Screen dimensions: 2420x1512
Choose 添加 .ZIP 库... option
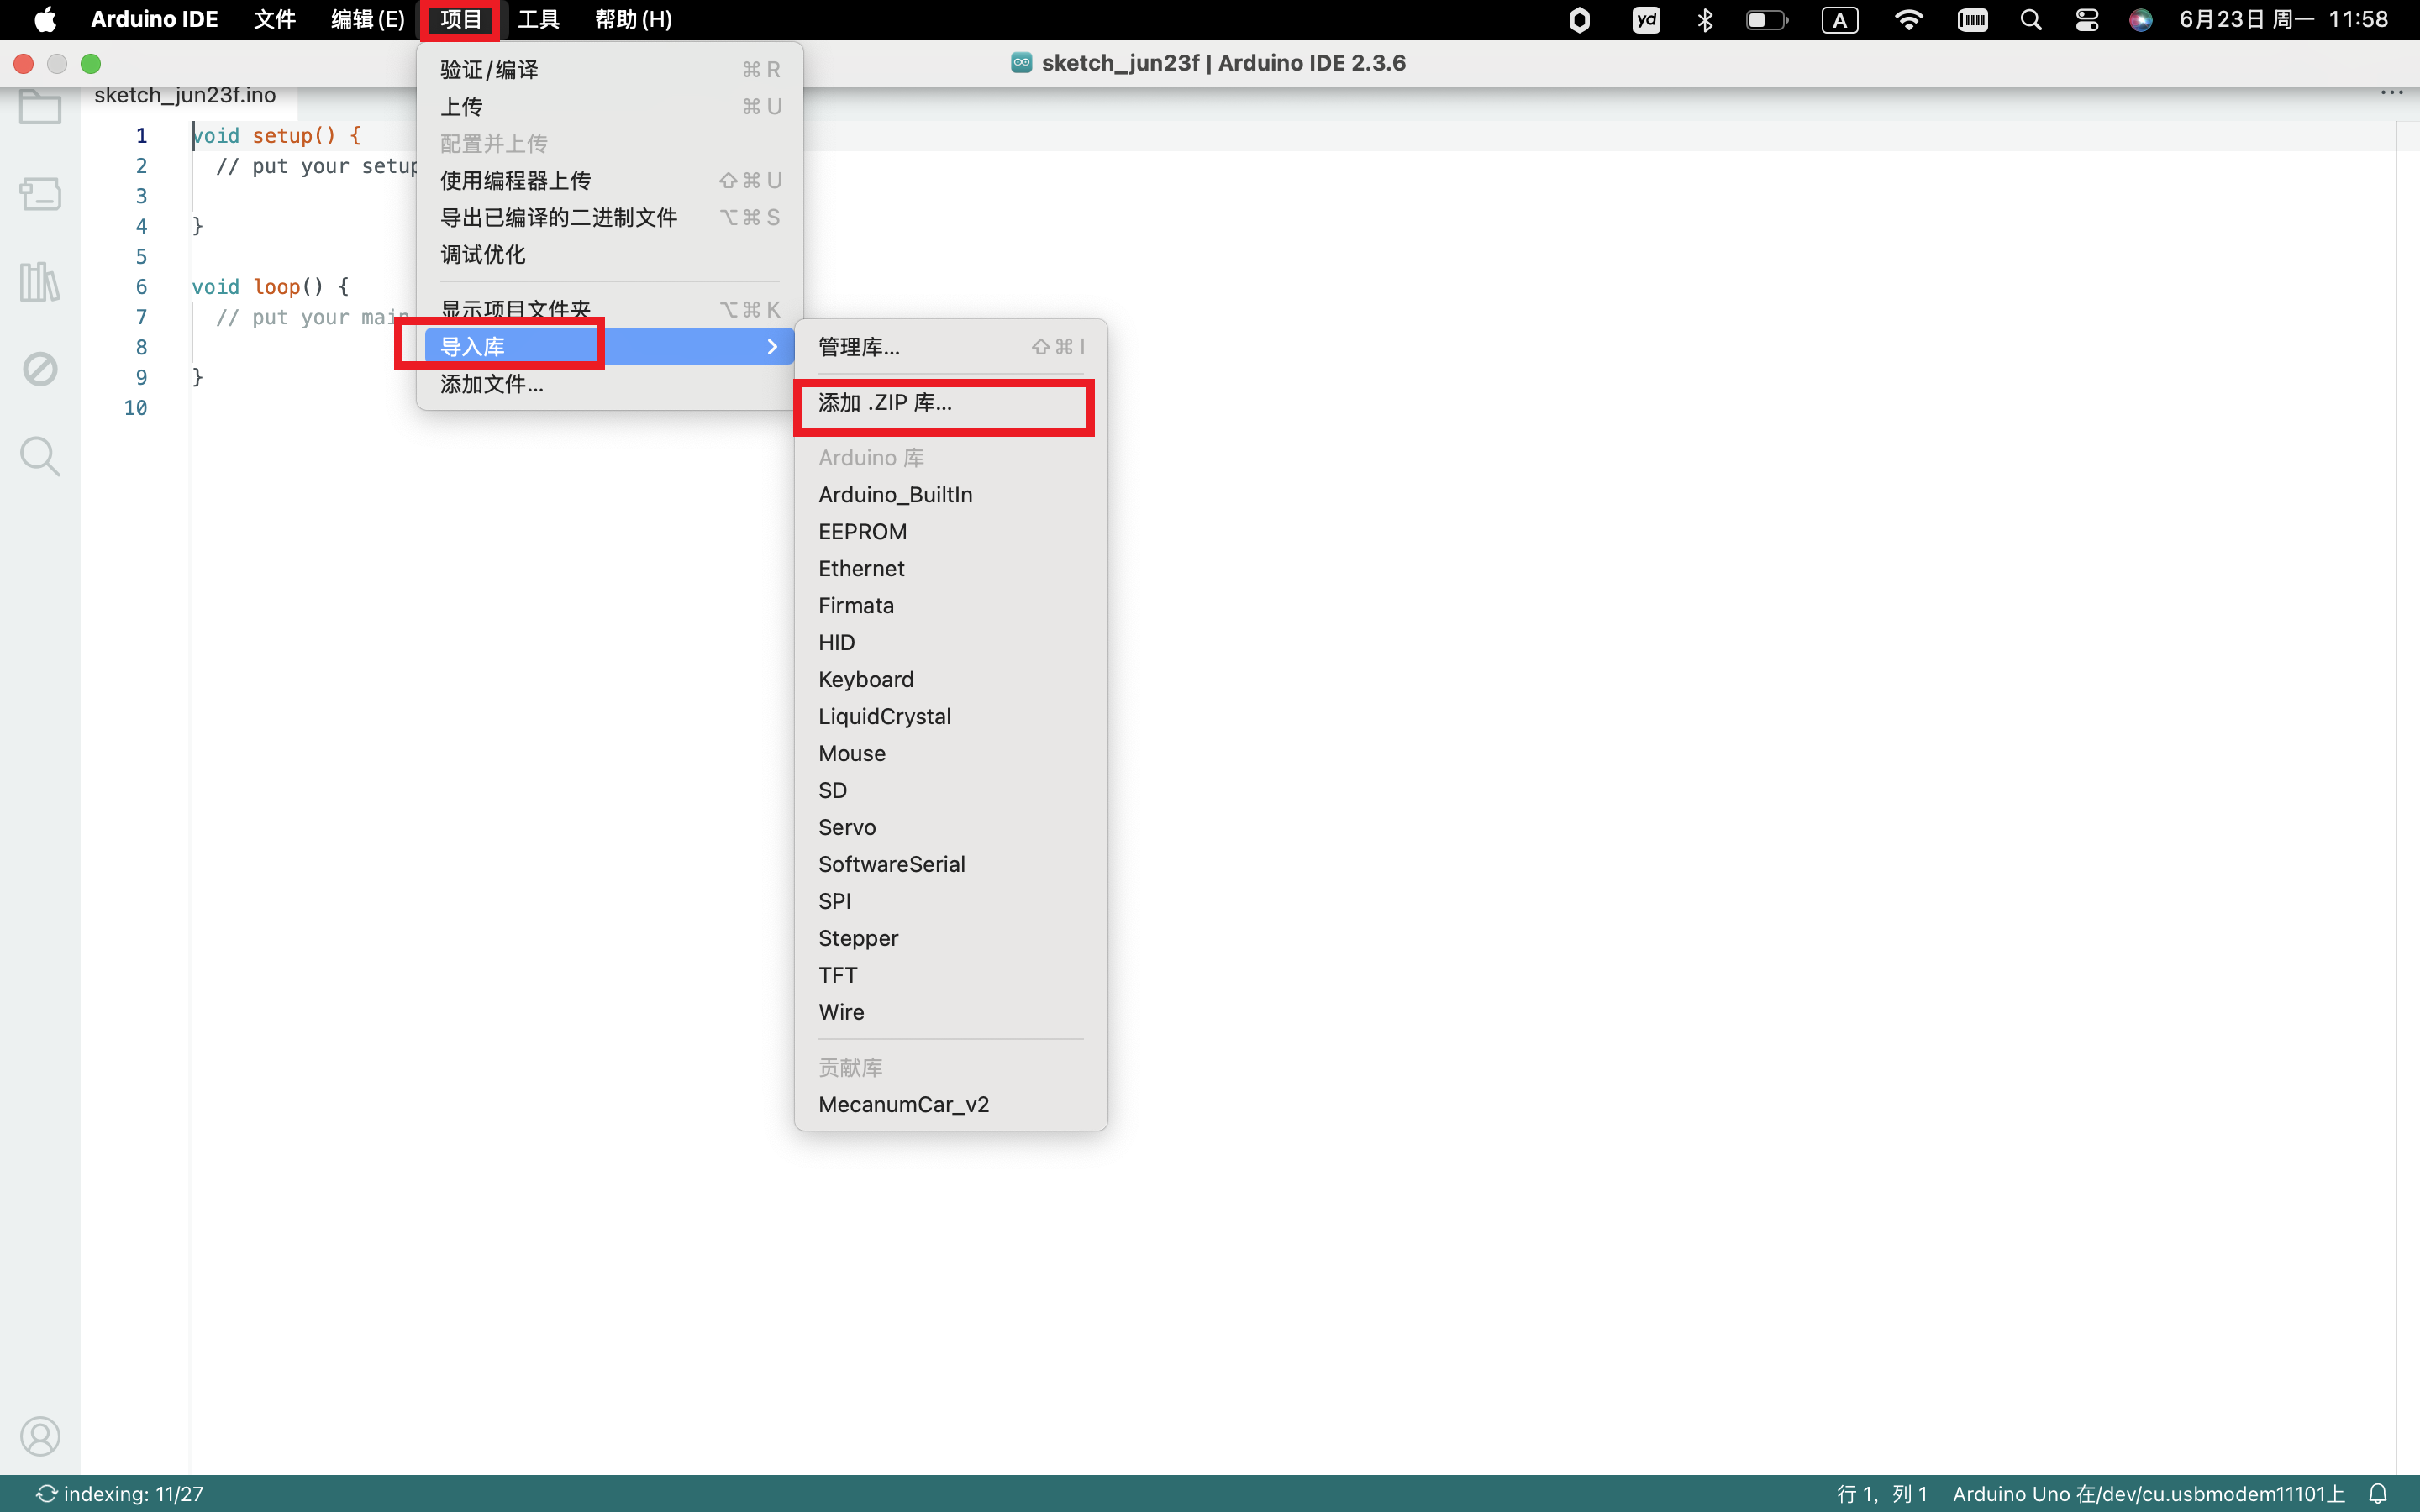pos(950,402)
